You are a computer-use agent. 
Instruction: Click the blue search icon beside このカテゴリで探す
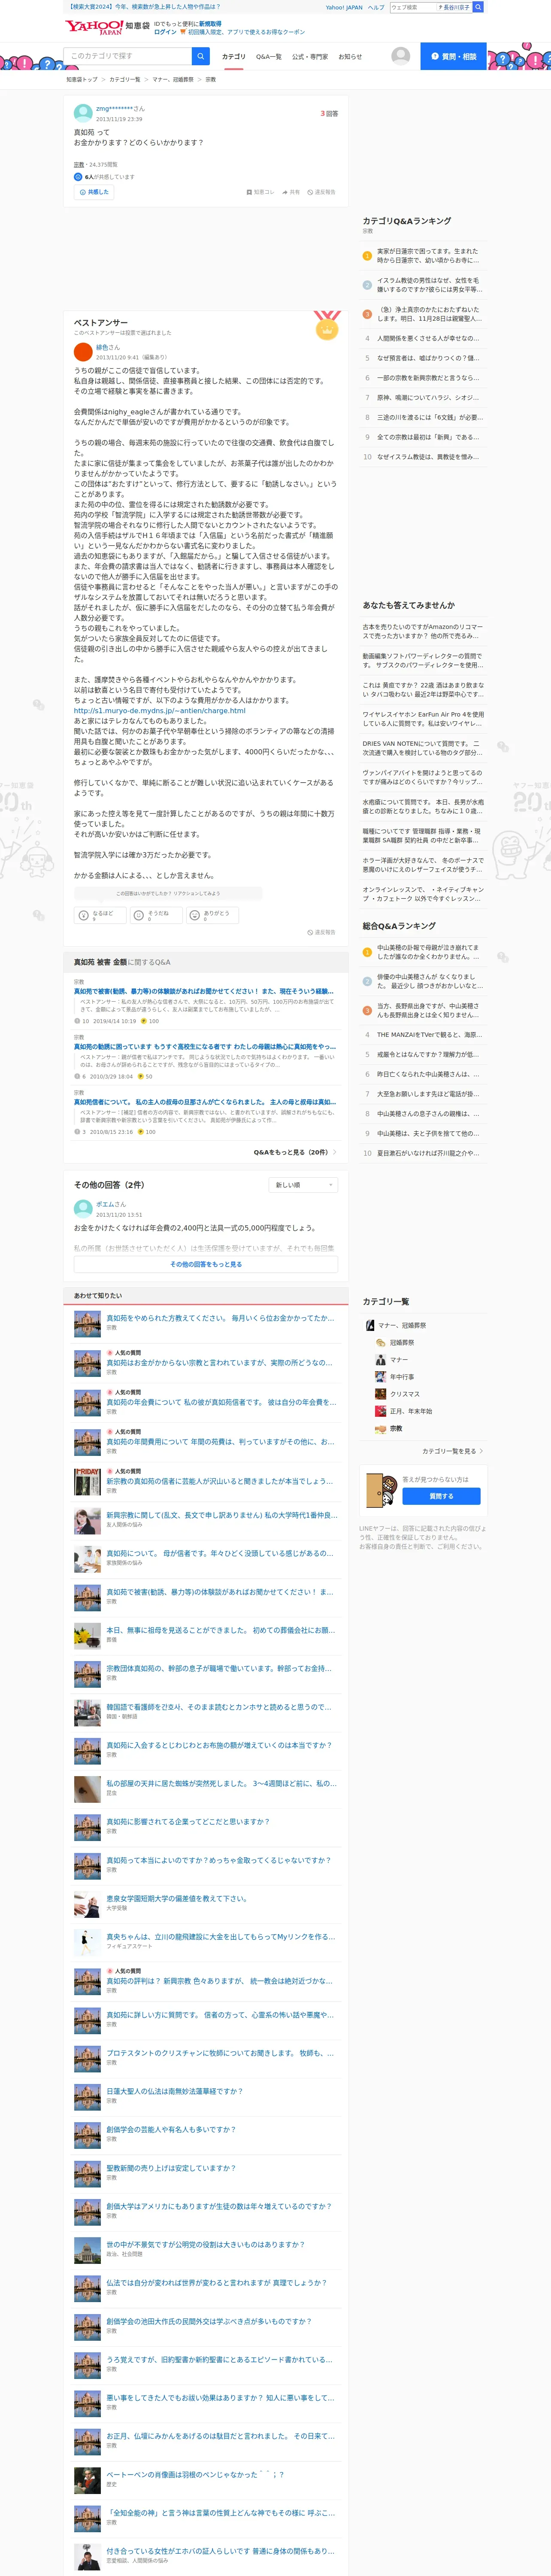[201, 56]
